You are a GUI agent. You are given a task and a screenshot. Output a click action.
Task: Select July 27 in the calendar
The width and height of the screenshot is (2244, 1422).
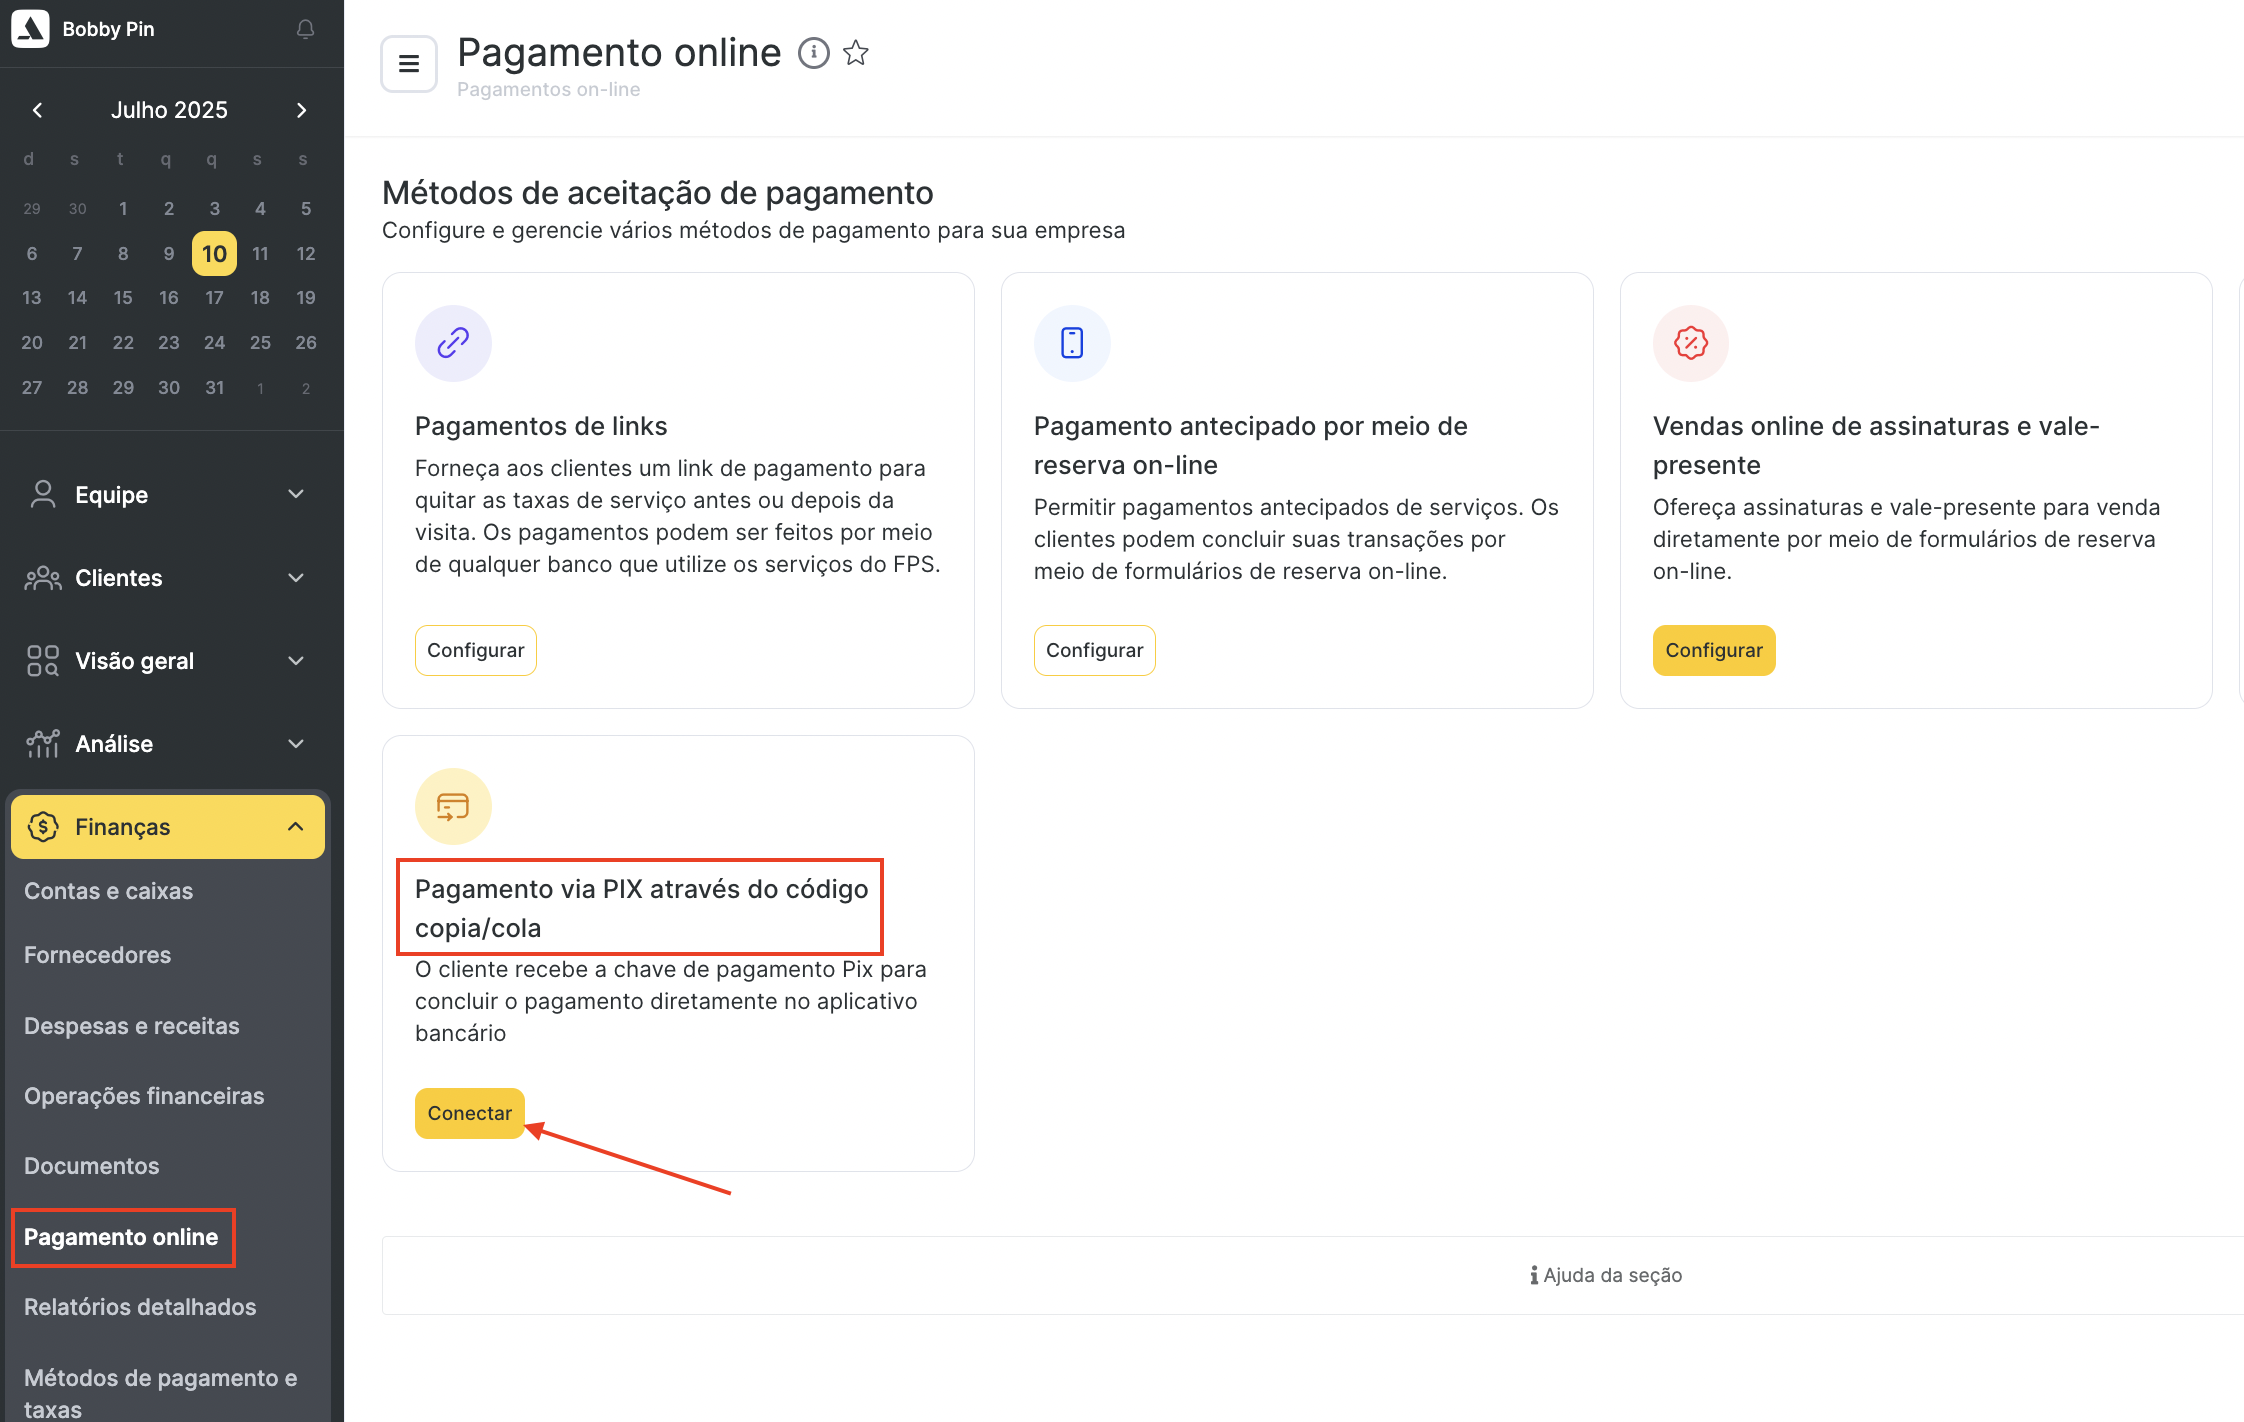click(32, 388)
